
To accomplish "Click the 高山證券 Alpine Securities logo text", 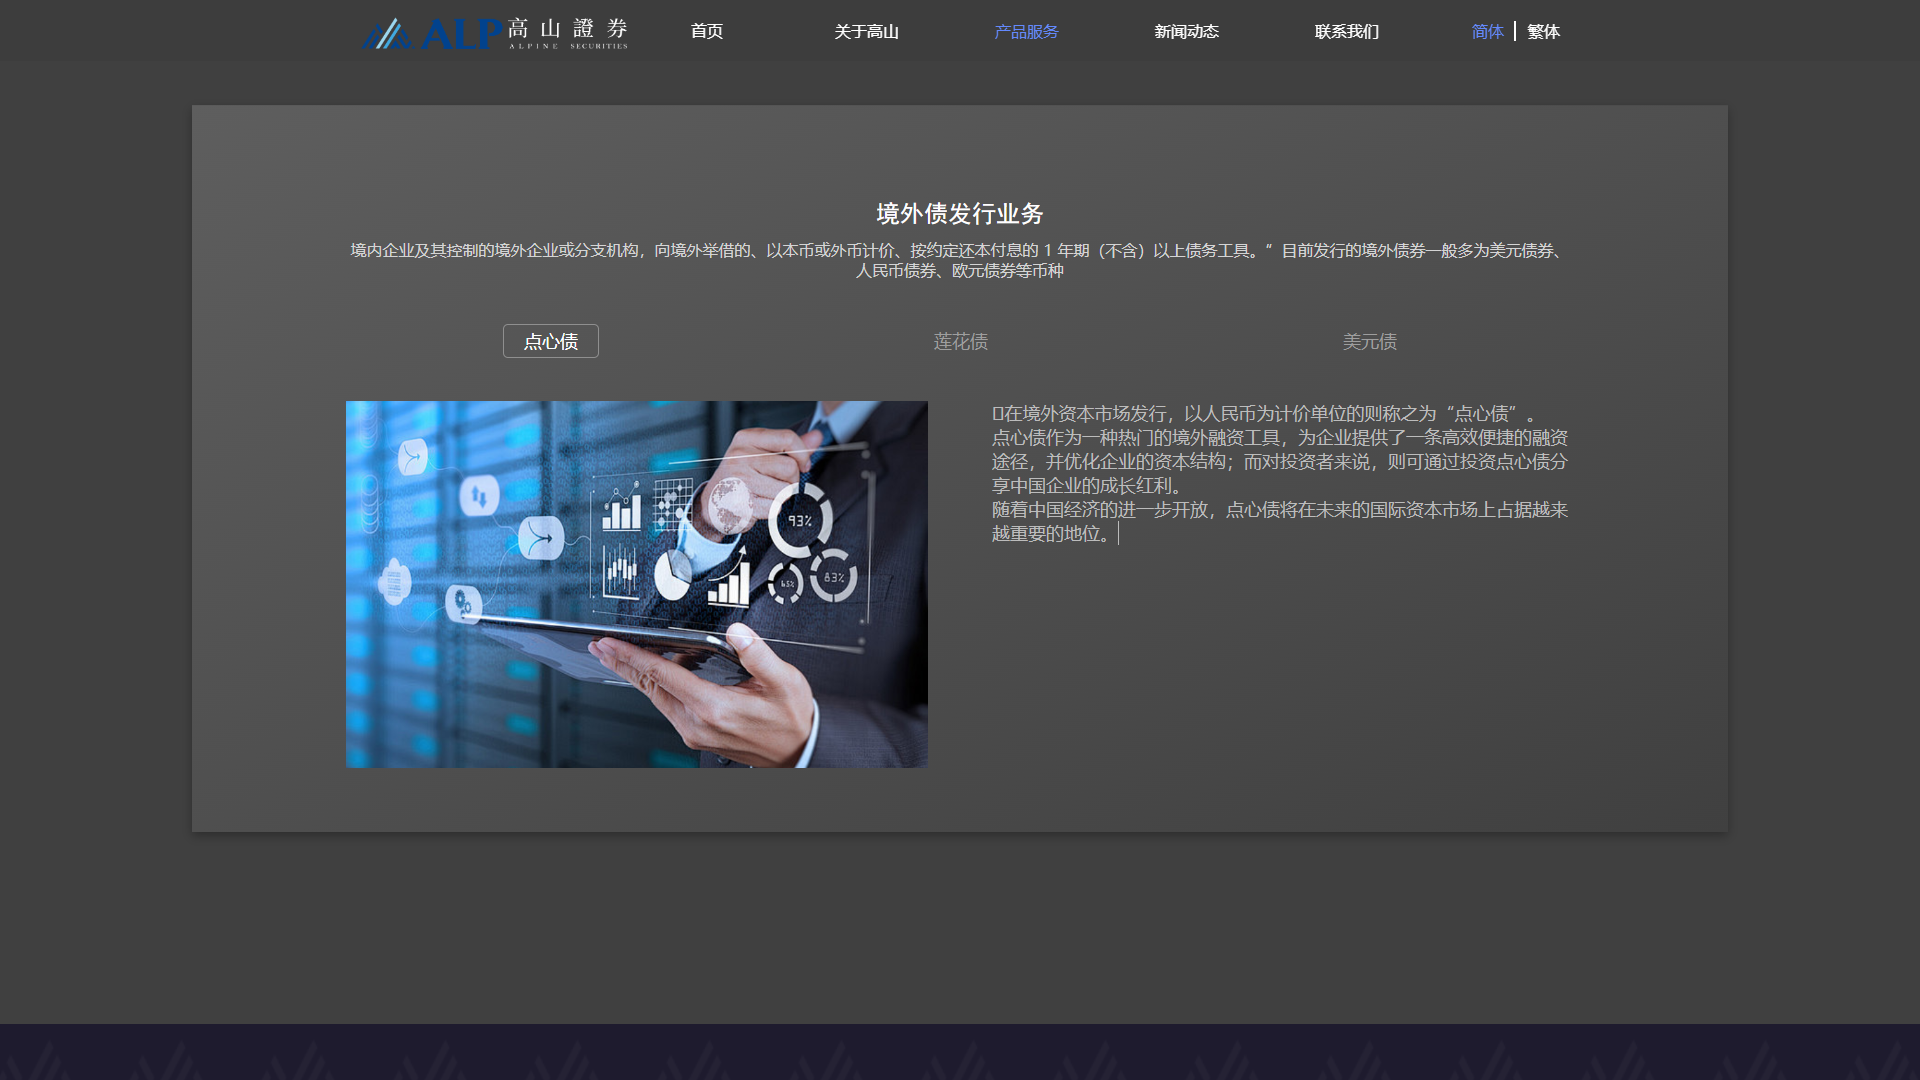I will click(x=567, y=32).
